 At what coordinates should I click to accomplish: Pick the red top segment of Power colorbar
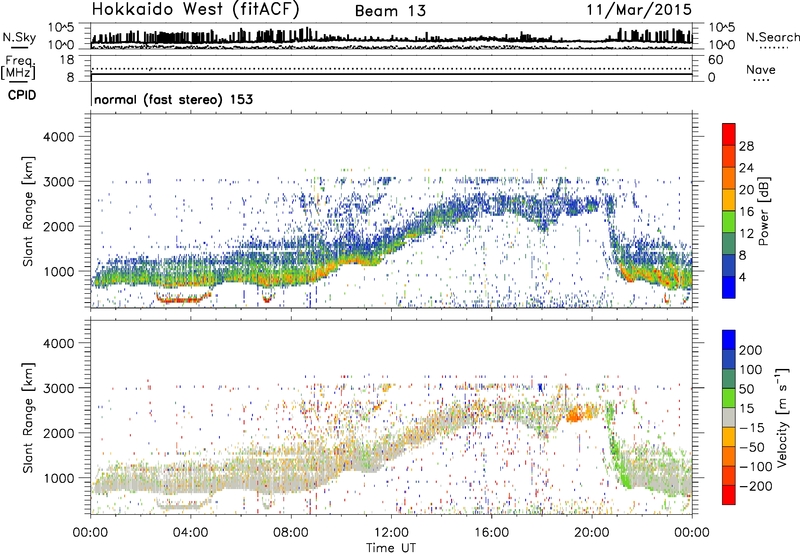click(729, 135)
